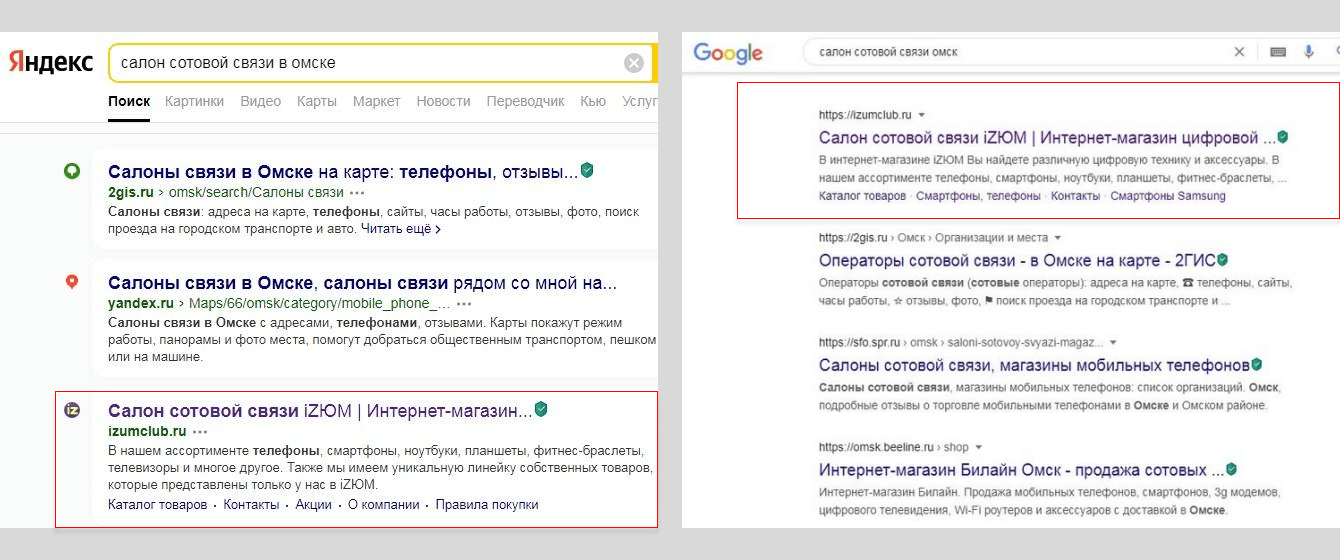
Task: Open 'салоны связи рядом со мной' Yandex result
Action: pyautogui.click(x=362, y=282)
